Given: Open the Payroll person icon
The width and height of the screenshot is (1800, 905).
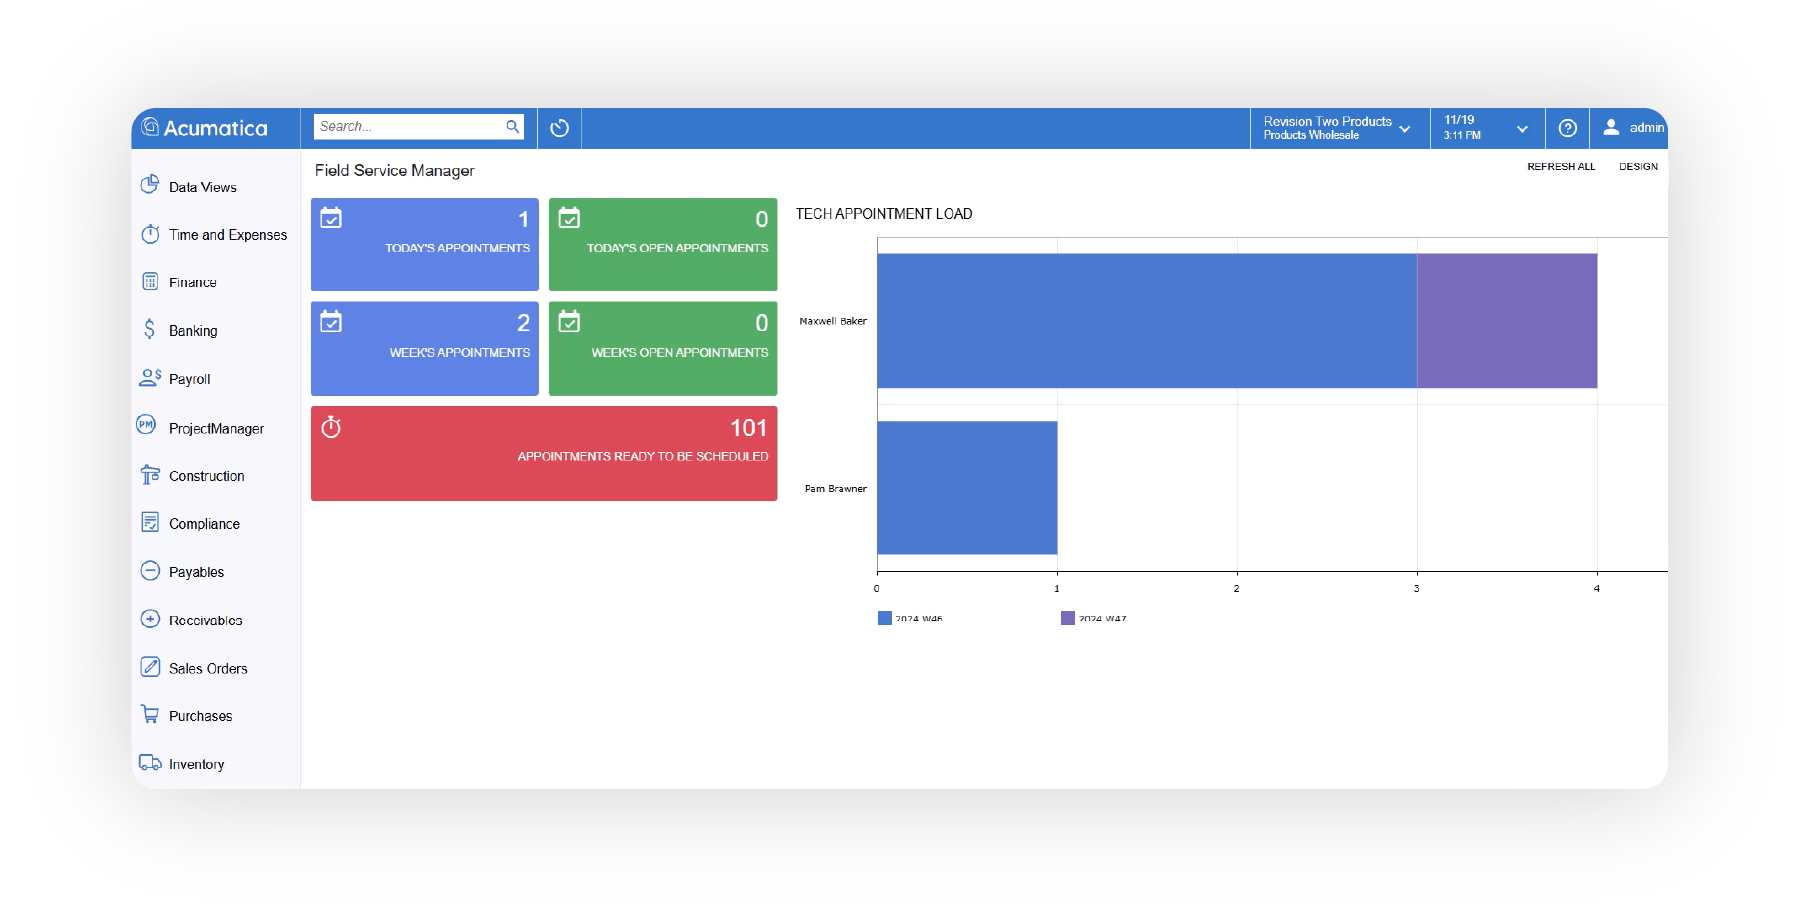Looking at the screenshot, I should [x=150, y=377].
